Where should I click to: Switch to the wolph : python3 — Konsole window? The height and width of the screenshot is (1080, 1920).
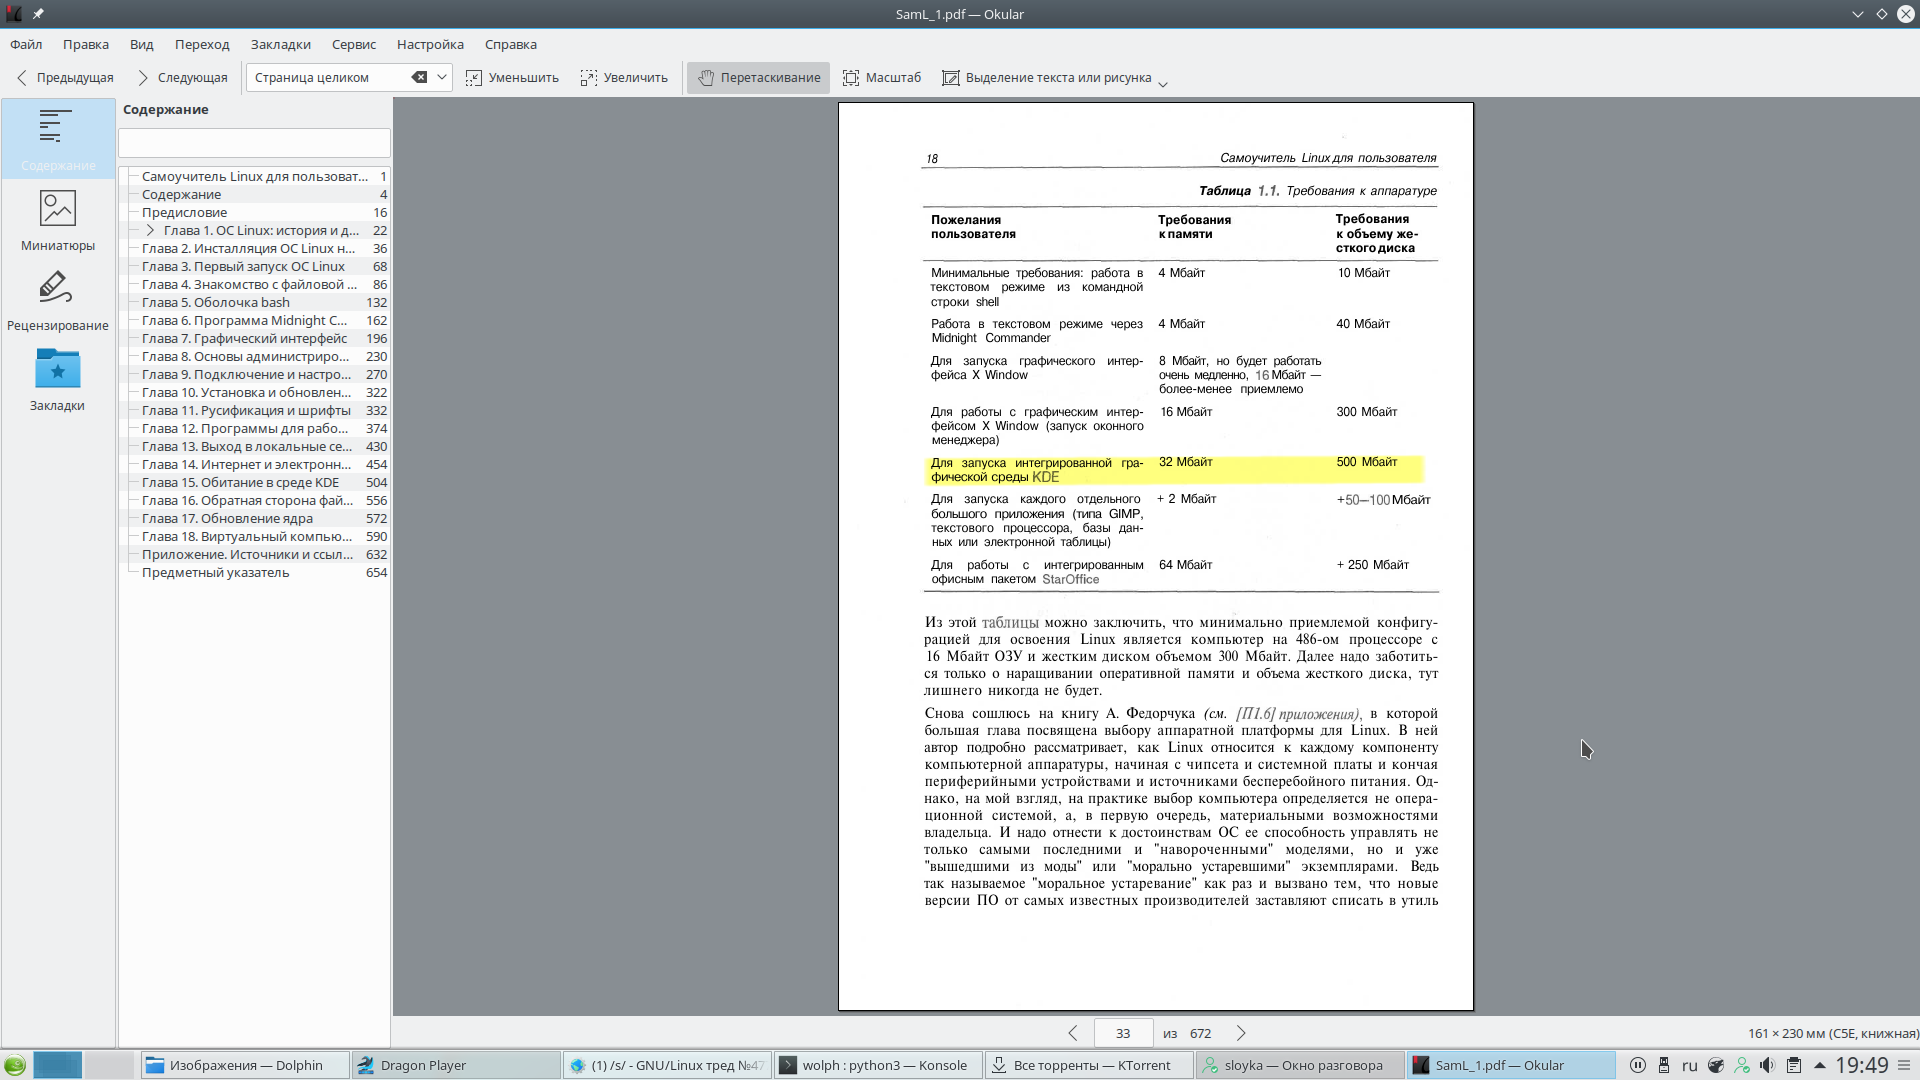pos(878,1065)
